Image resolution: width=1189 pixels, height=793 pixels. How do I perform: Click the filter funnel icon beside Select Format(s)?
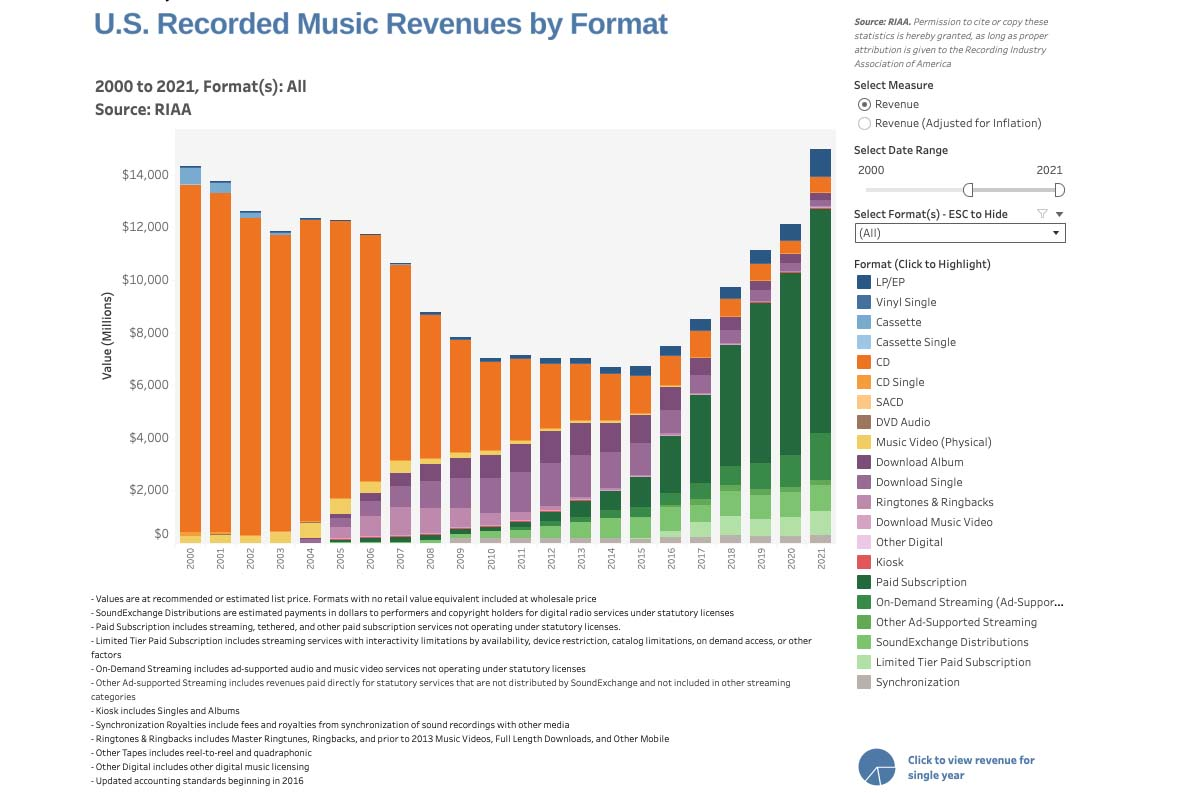[x=1042, y=214]
